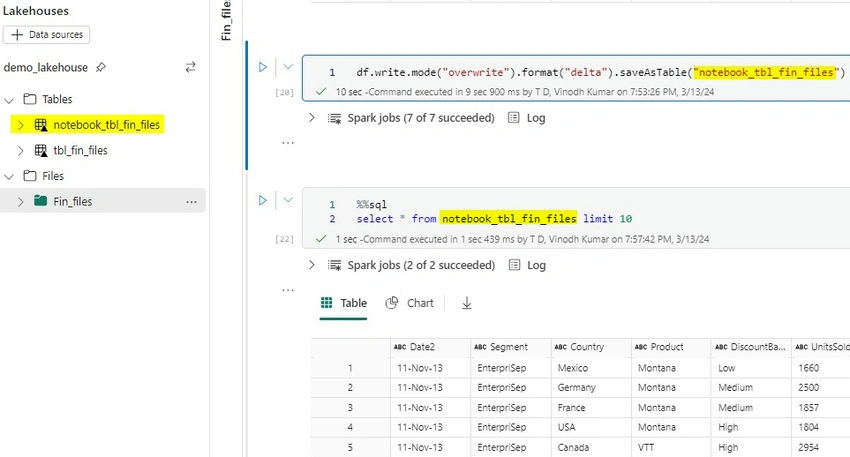Click the Spark jobs icon for 2 jobs

point(334,266)
